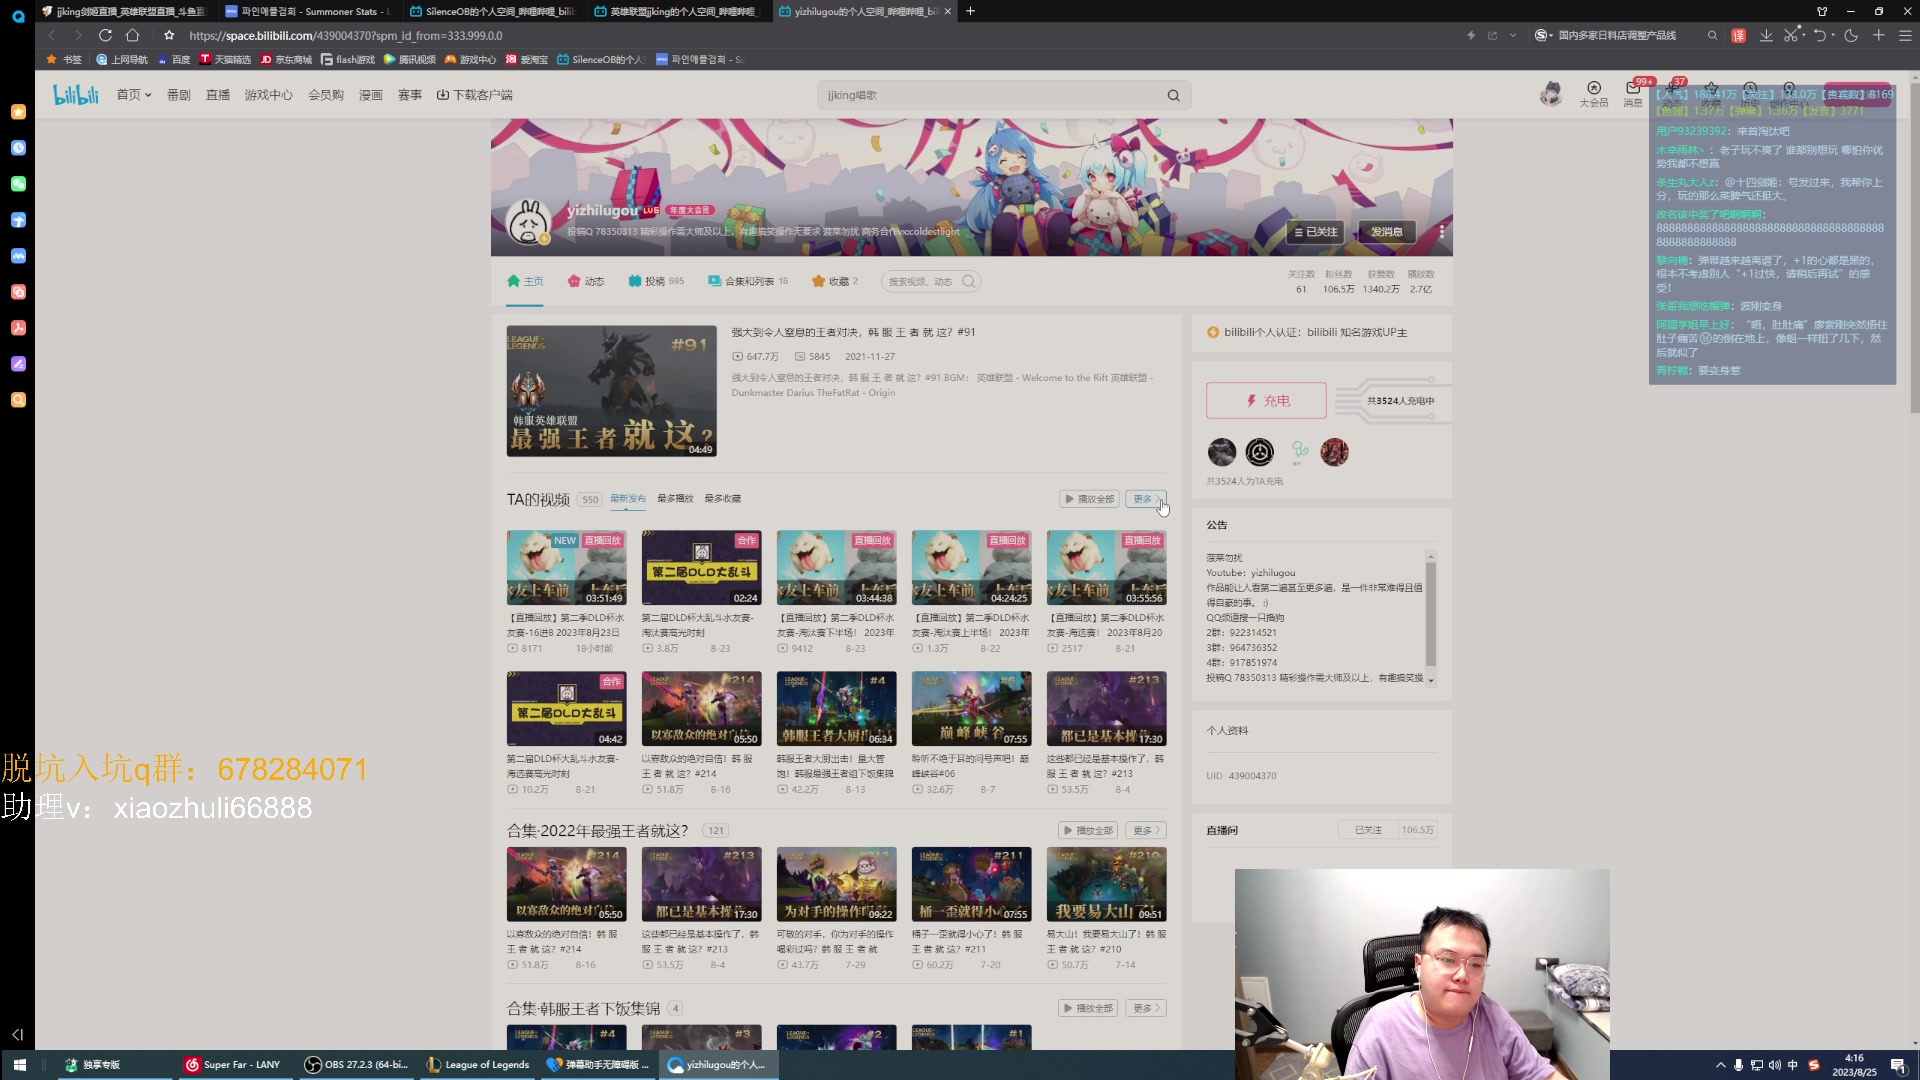Open the three-dot more menu on profile banner
Screen dimensions: 1920x1080
pos(1441,232)
